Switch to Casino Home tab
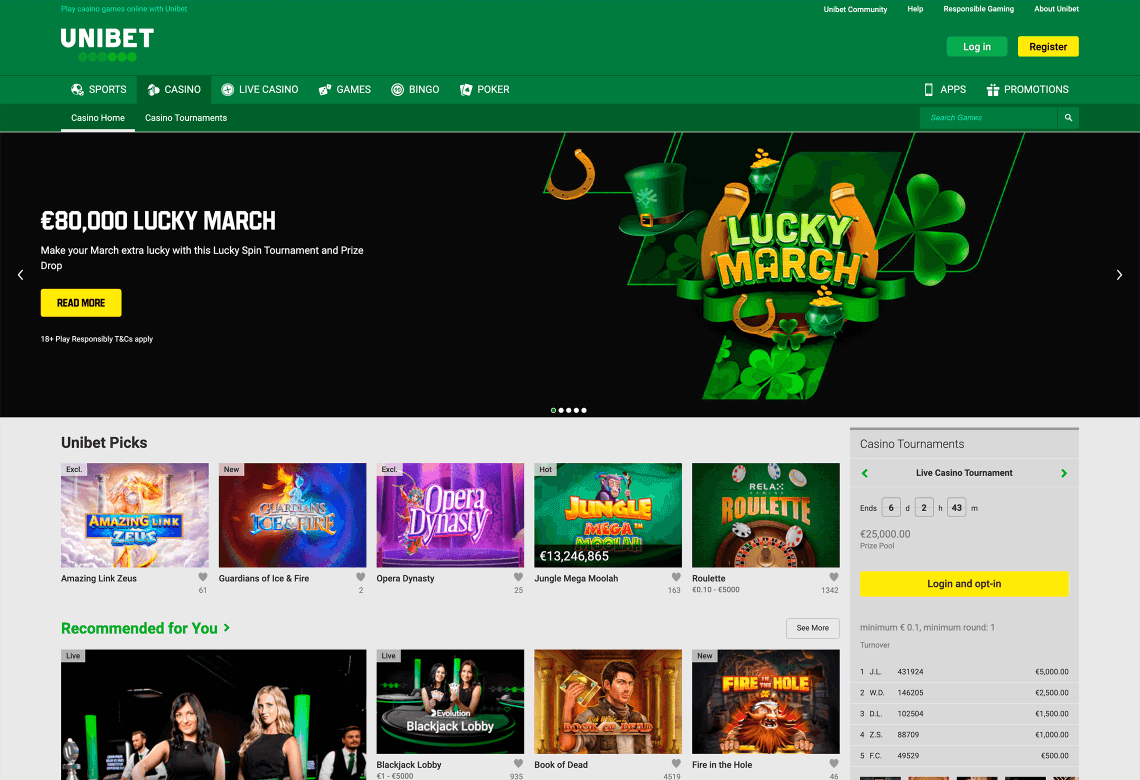 (98, 118)
